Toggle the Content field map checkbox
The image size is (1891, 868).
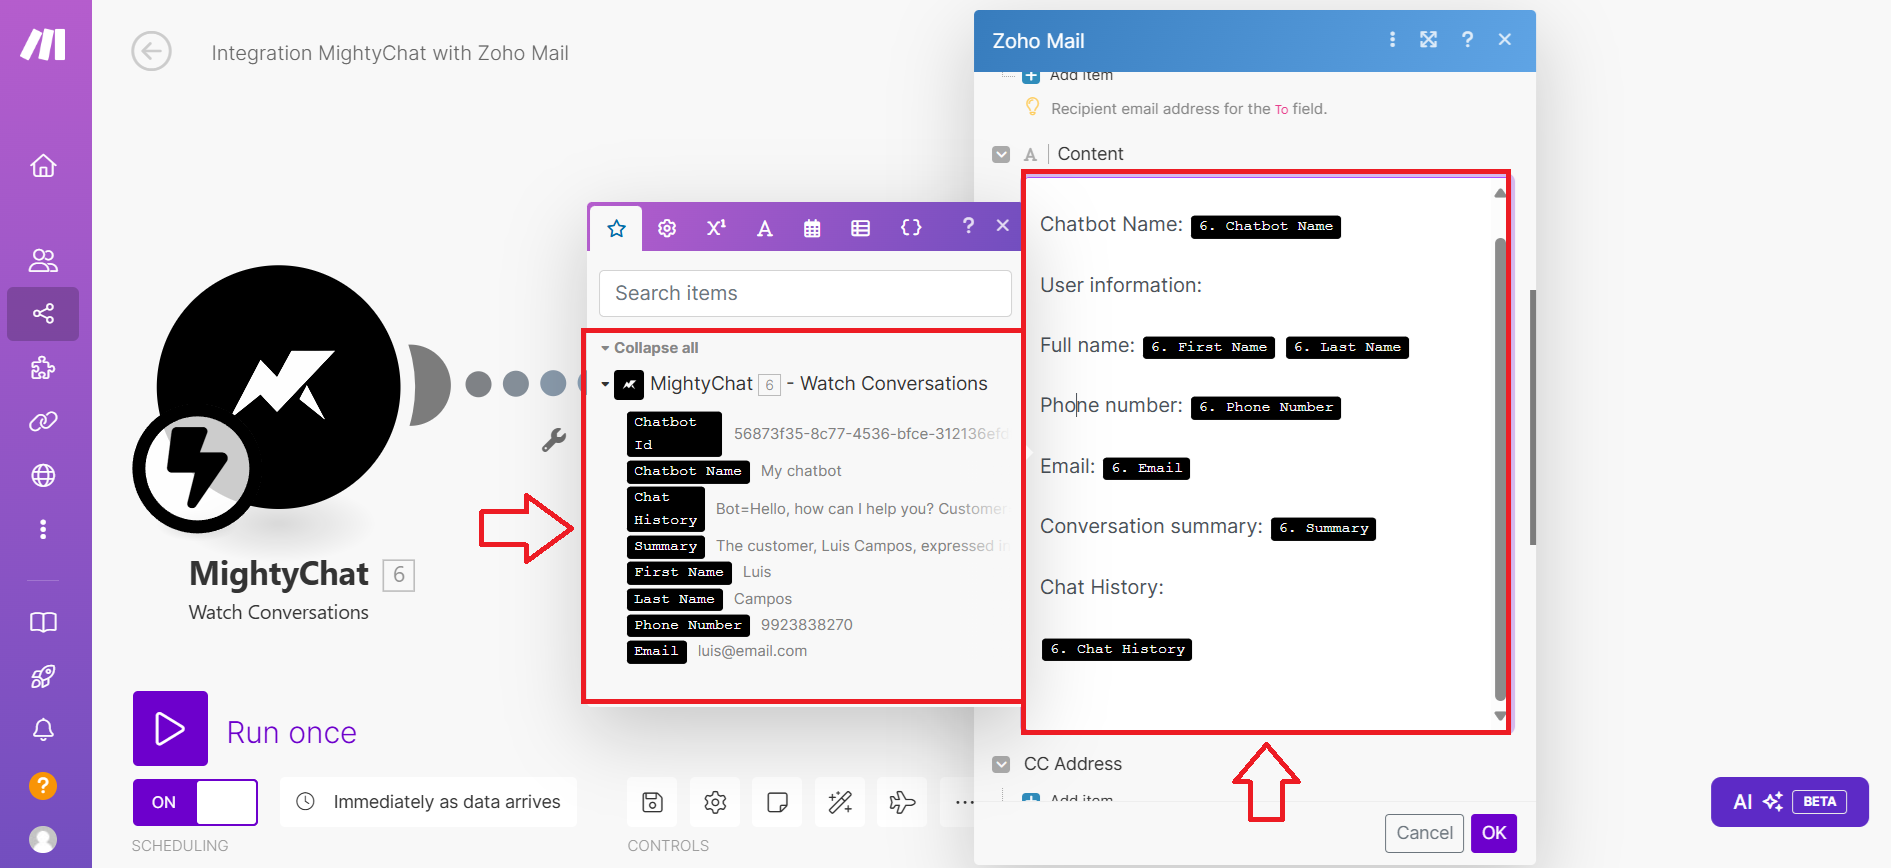pos(1001,154)
